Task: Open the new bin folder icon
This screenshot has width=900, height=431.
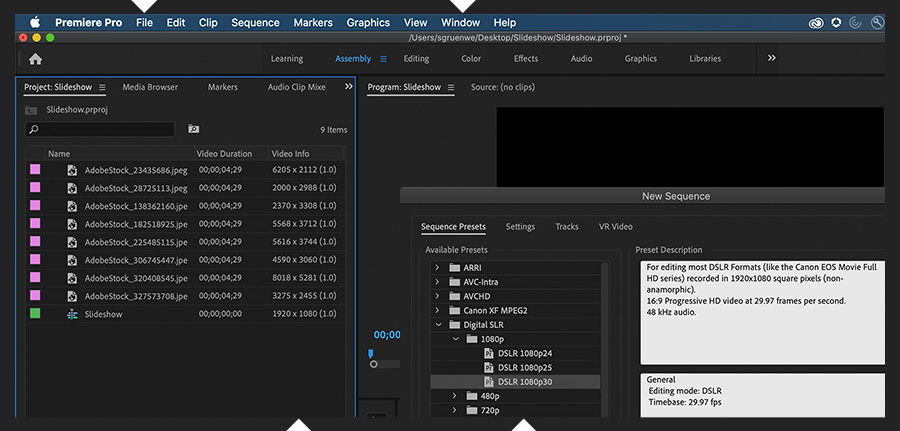Action: (193, 129)
